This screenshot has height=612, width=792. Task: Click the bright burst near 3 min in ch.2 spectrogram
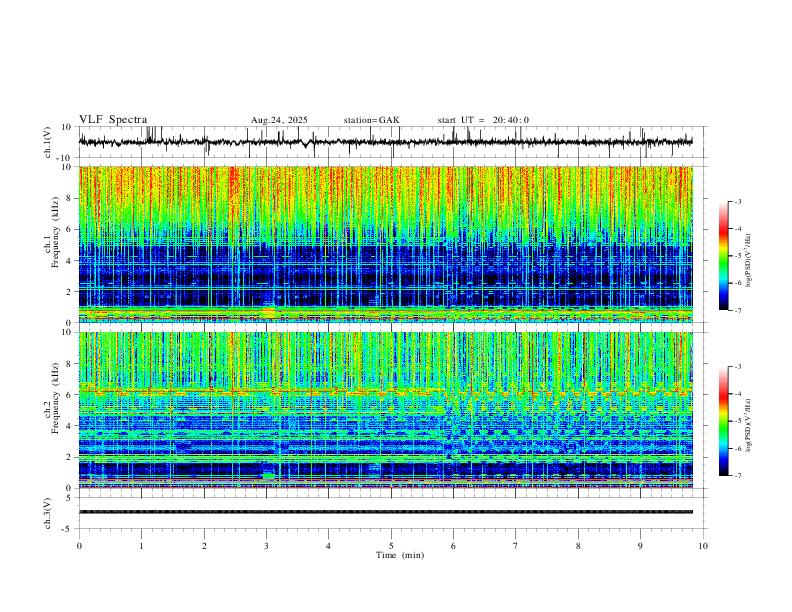pos(269,476)
